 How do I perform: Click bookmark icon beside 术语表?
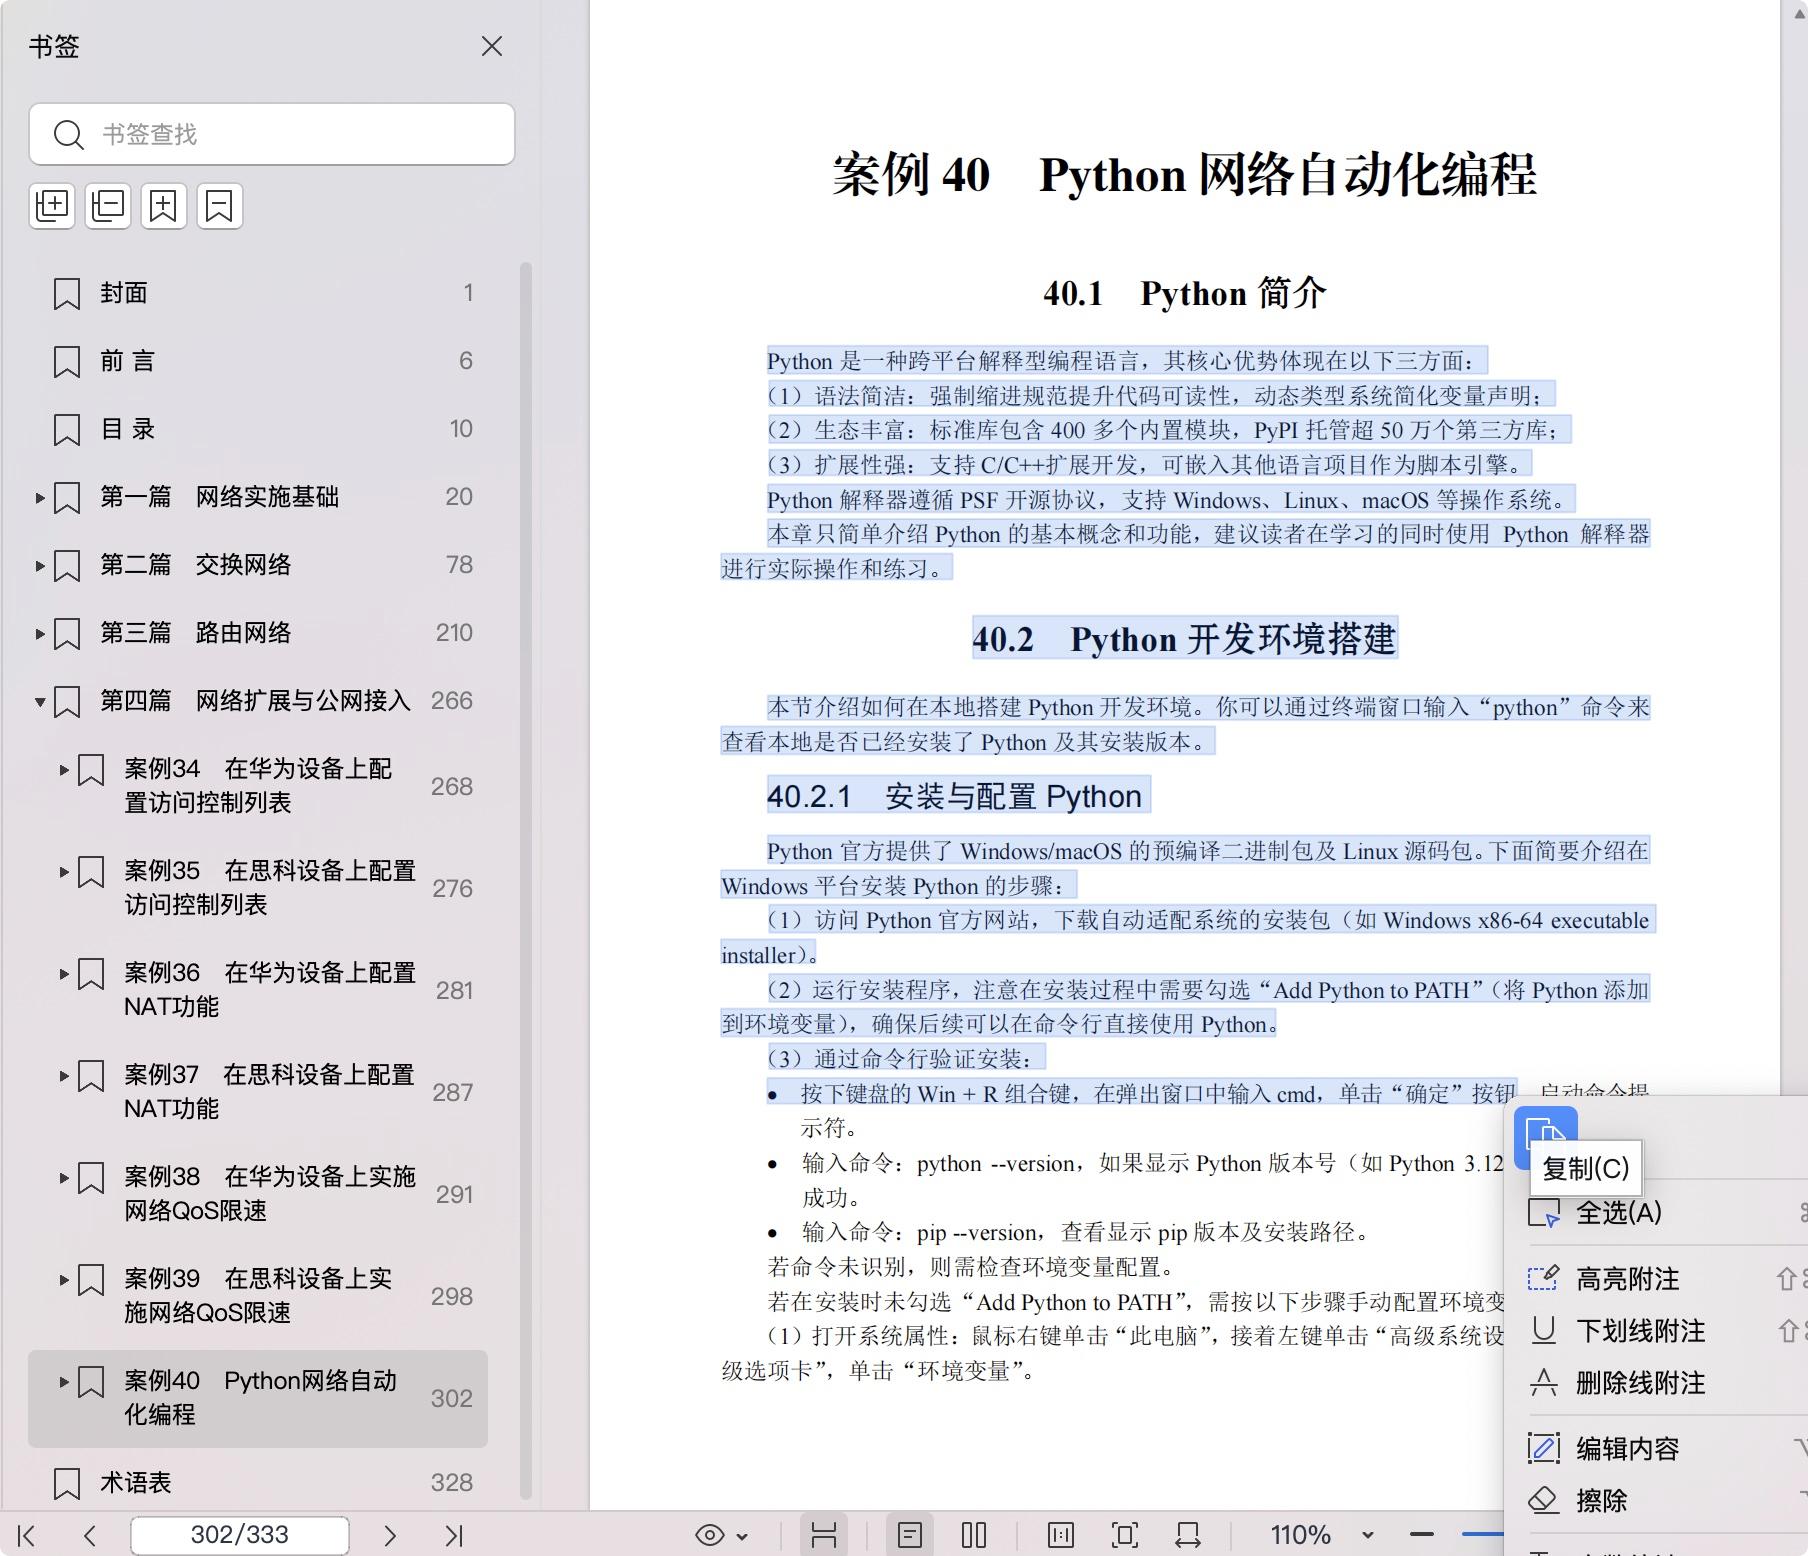pyautogui.click(x=67, y=1483)
